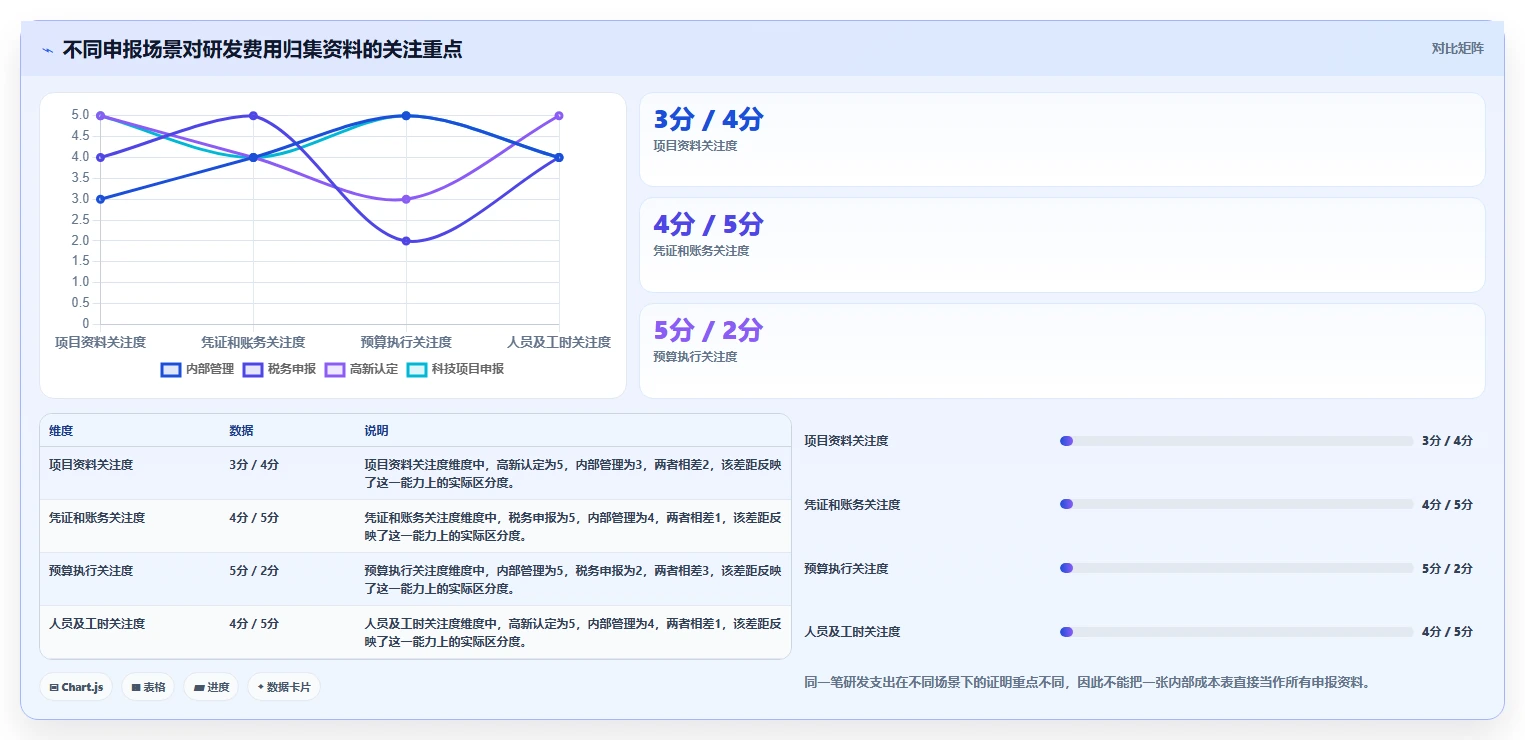Click the lightning icon beside the page title
The width and height of the screenshot is (1525, 740).
tap(47, 50)
